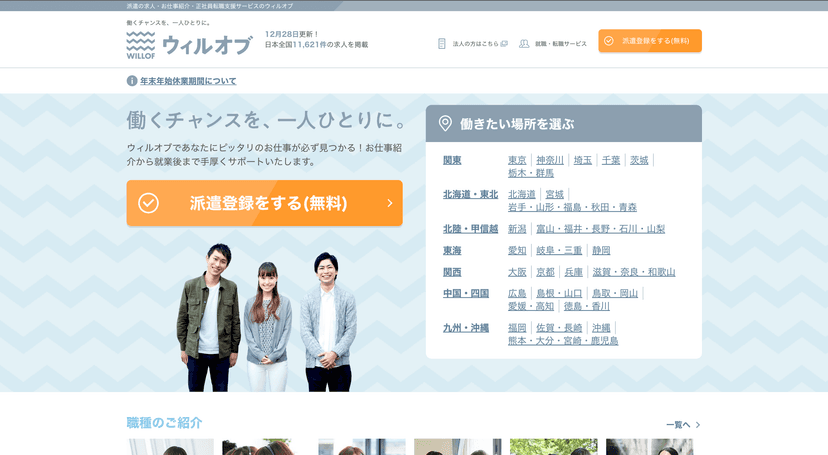Choose 東京 prefecture link
The width and height of the screenshot is (828, 455).
click(x=517, y=160)
